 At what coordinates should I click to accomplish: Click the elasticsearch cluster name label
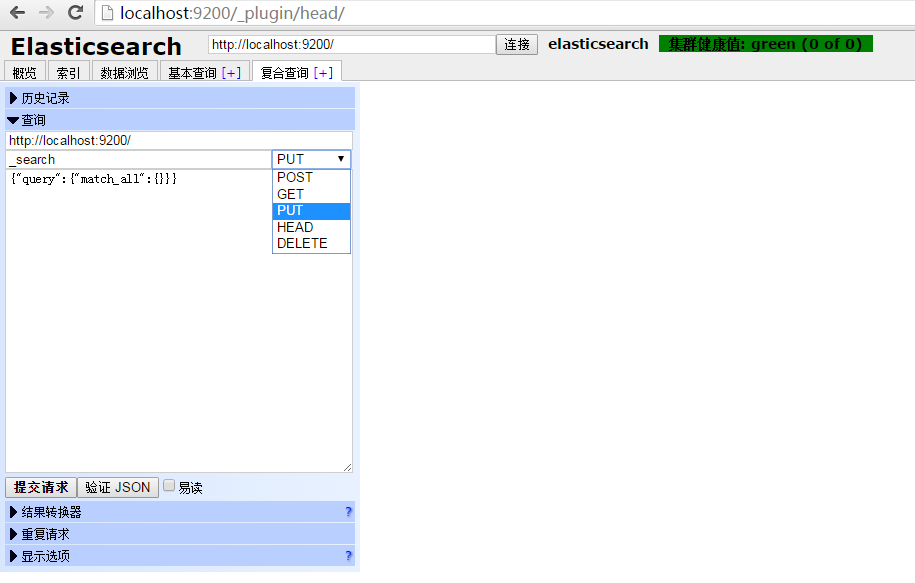(598, 44)
